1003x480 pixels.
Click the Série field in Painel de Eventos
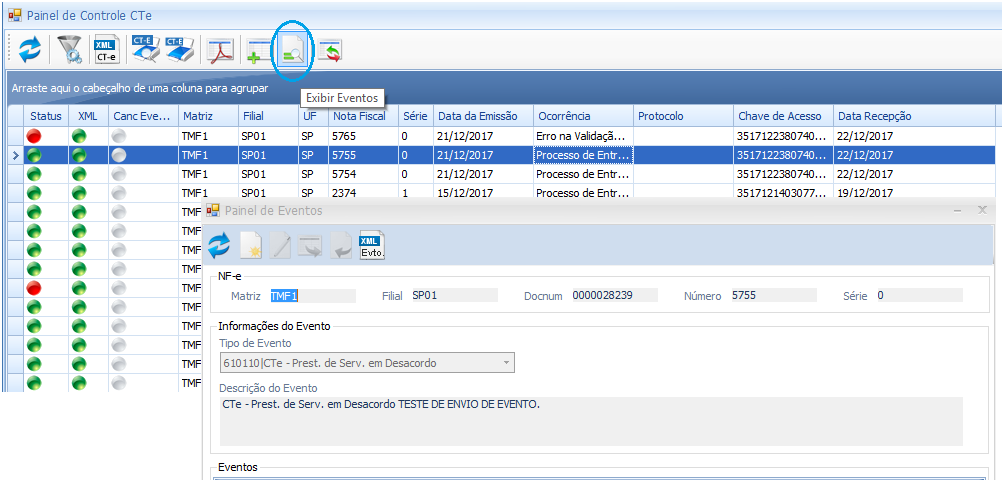(x=919, y=296)
